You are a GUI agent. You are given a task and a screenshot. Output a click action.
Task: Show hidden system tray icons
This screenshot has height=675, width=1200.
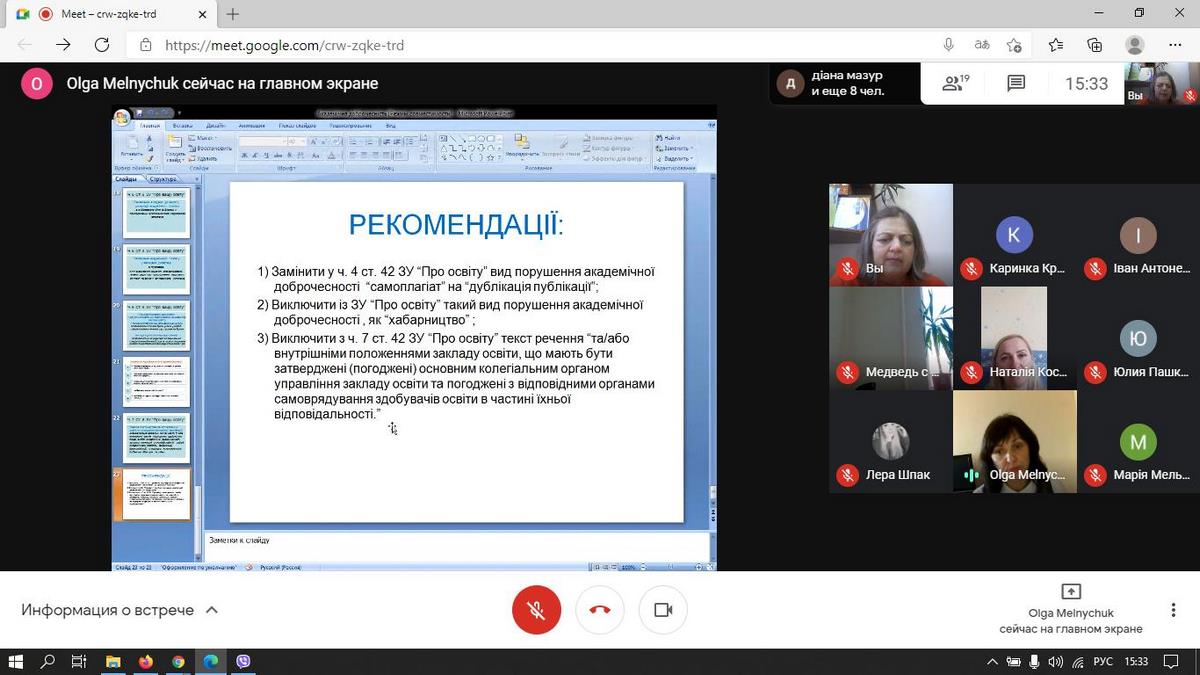(x=992, y=662)
